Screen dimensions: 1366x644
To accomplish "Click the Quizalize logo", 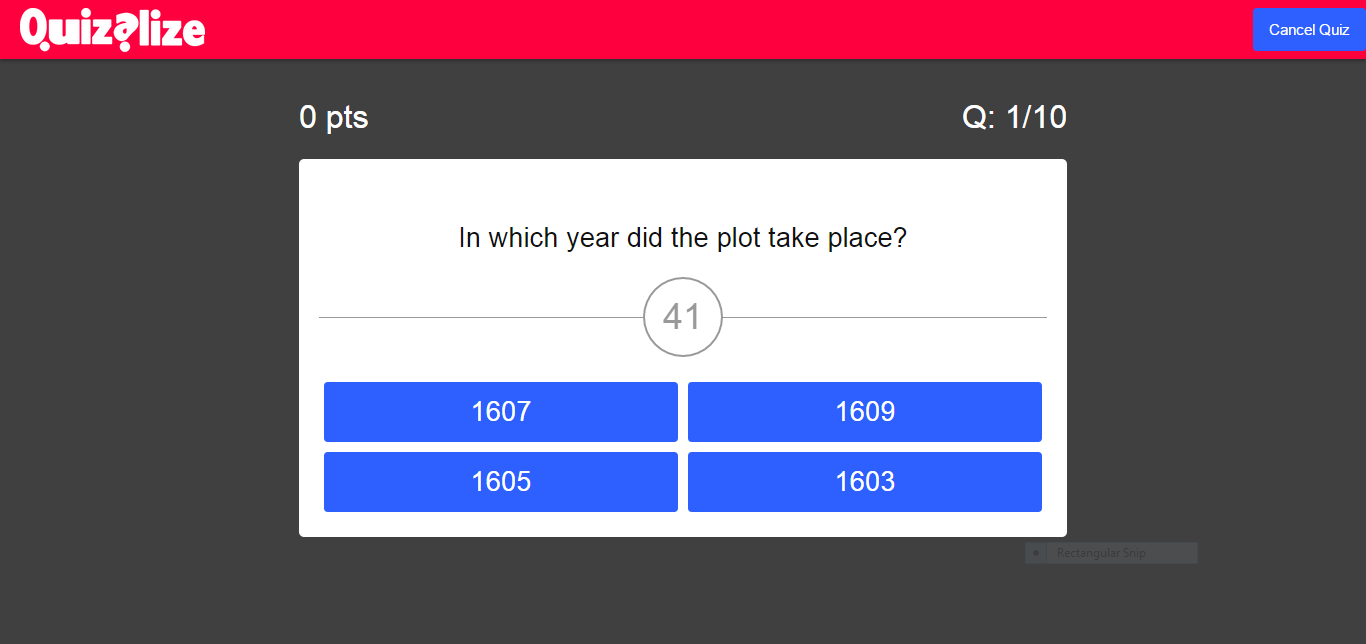I will [x=112, y=29].
